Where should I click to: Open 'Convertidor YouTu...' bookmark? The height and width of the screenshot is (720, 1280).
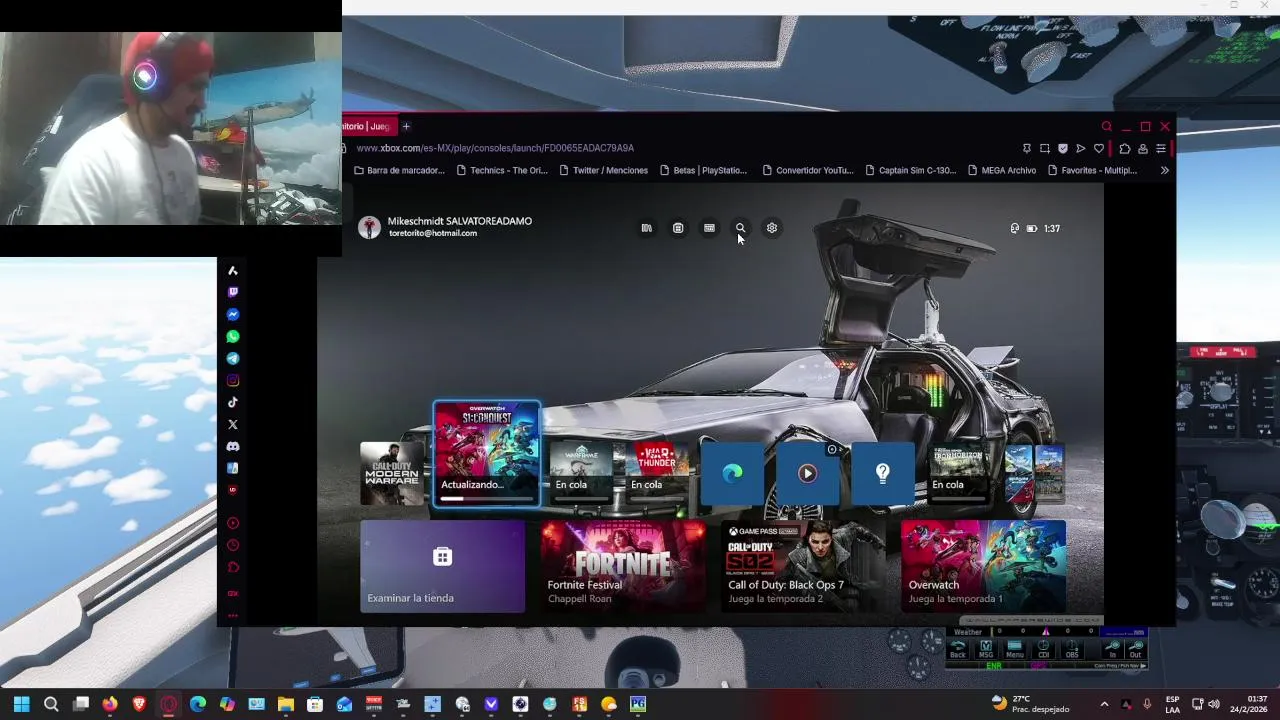(808, 170)
